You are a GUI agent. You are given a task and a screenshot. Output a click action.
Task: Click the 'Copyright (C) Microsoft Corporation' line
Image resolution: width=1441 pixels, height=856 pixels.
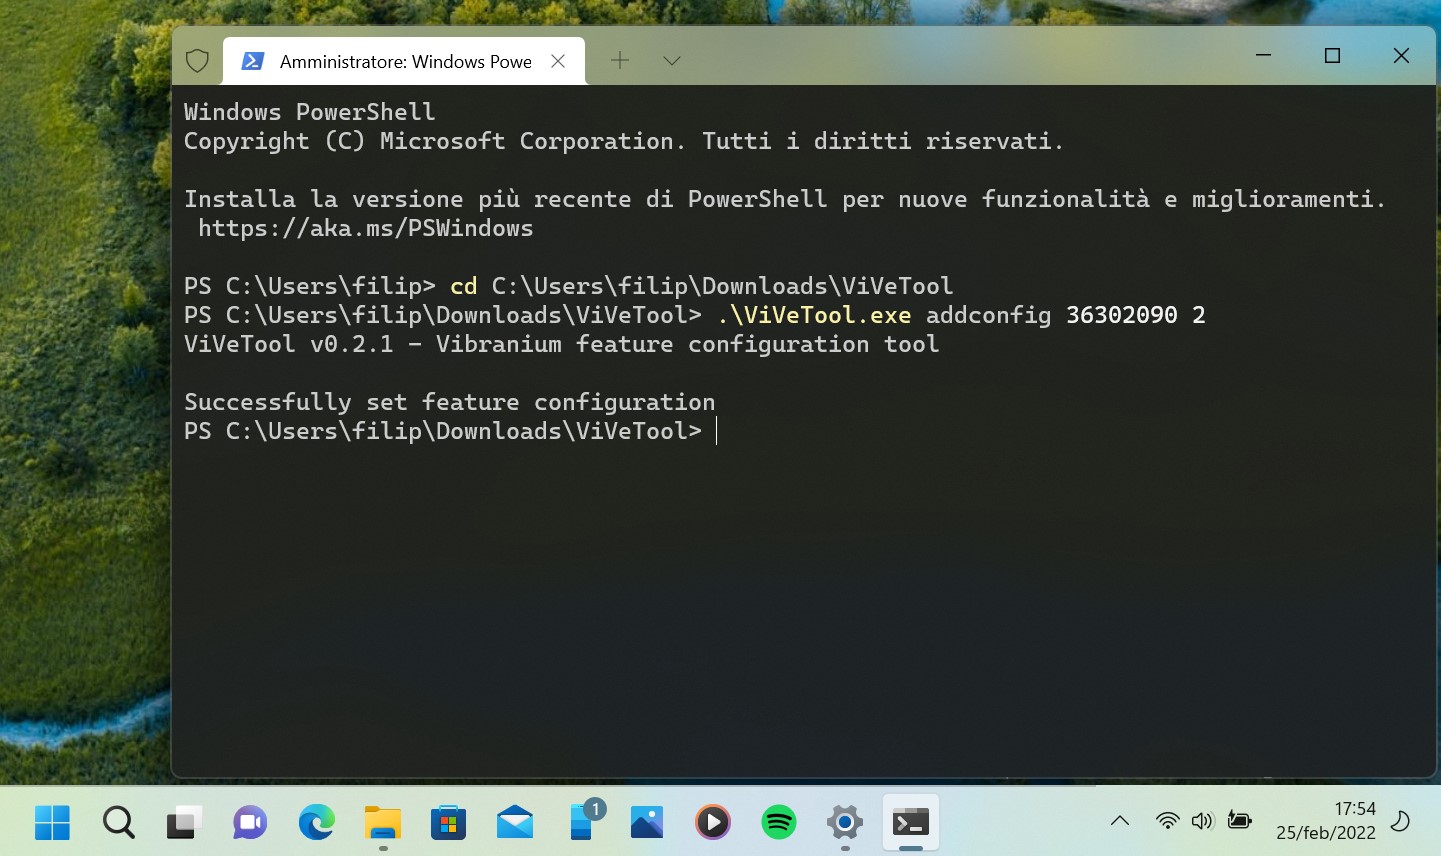624,141
